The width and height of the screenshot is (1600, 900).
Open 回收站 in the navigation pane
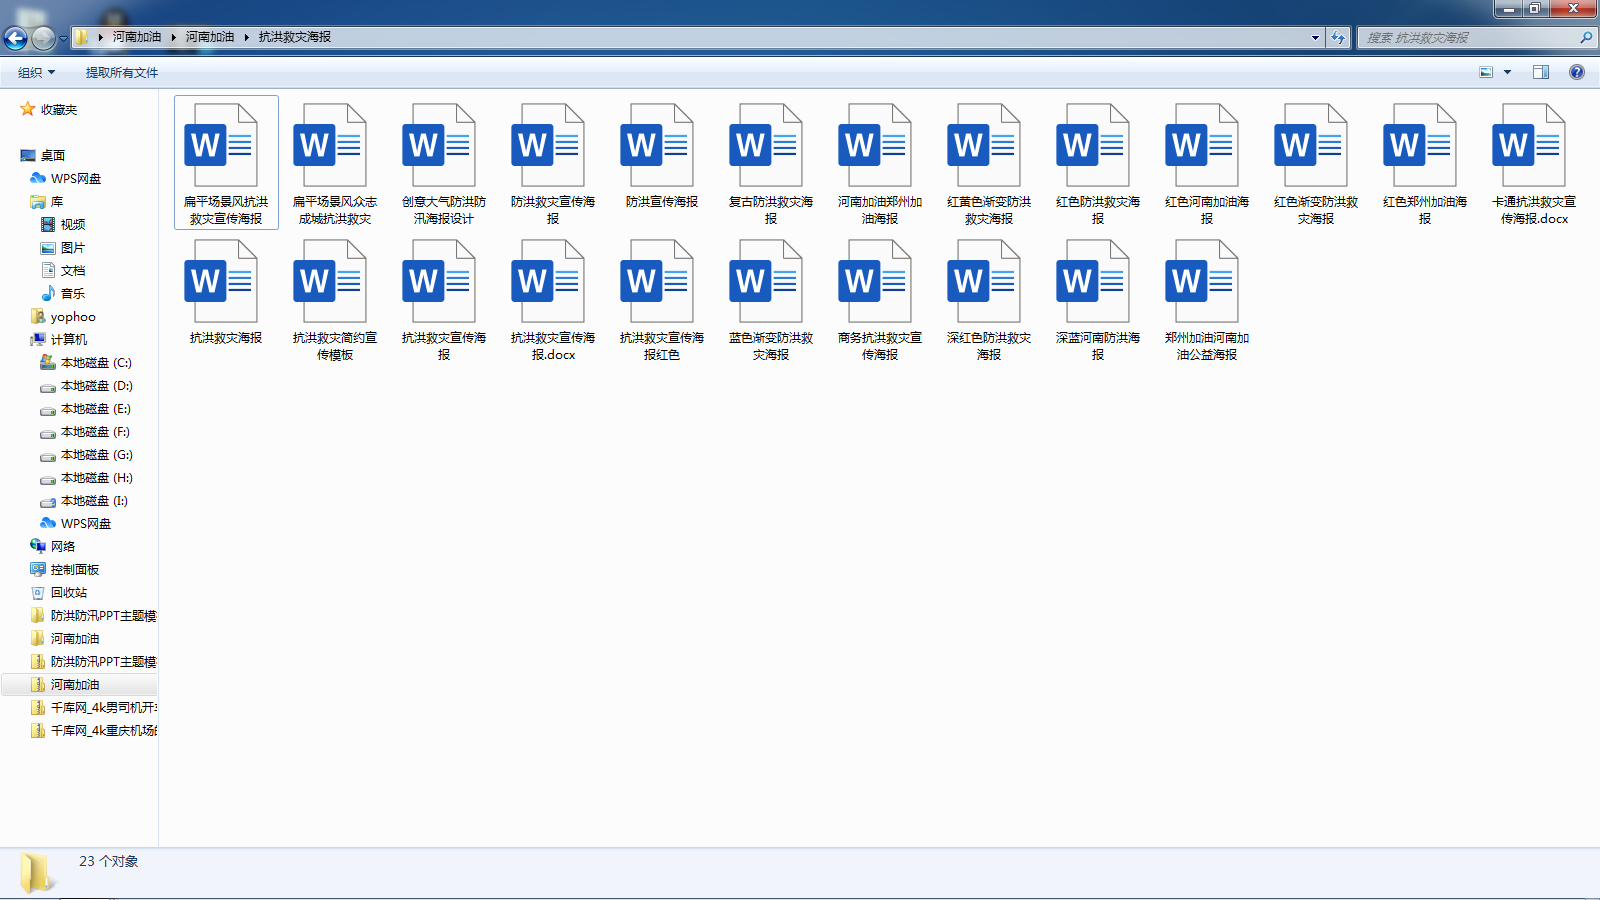coord(69,592)
